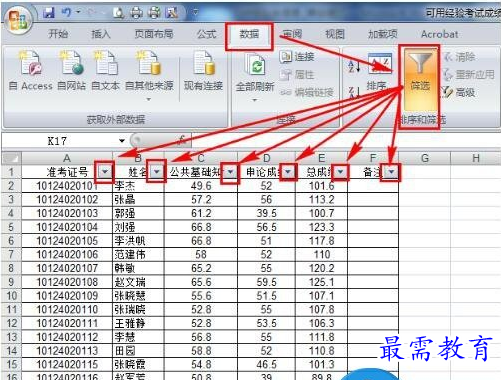
Task: Click the cell with value 46.5
Action: tap(266, 364)
